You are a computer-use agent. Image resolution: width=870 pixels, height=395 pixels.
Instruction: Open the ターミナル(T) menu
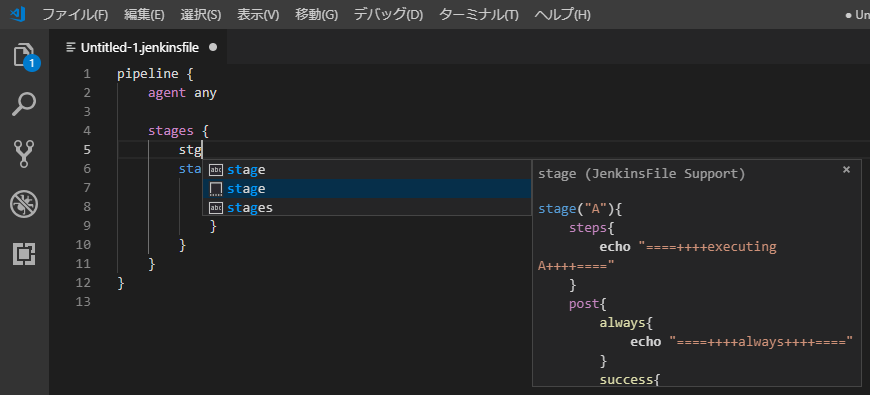(x=479, y=15)
